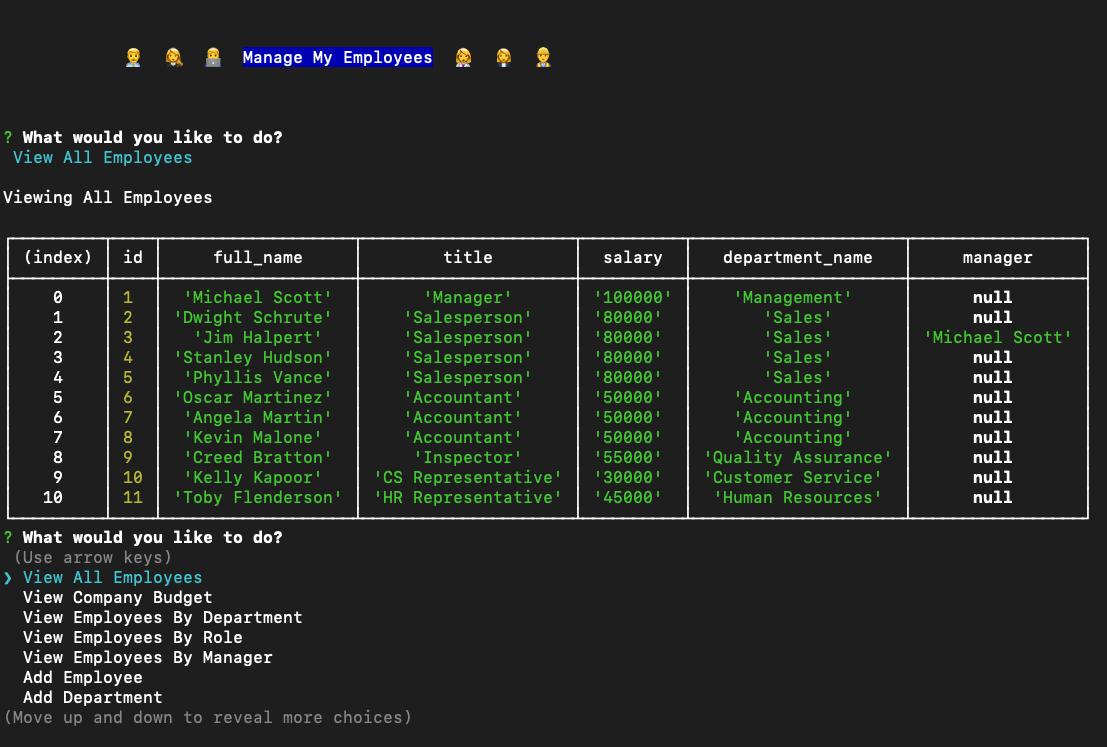Click the manager column header
This screenshot has height=747, width=1107.
point(998,258)
